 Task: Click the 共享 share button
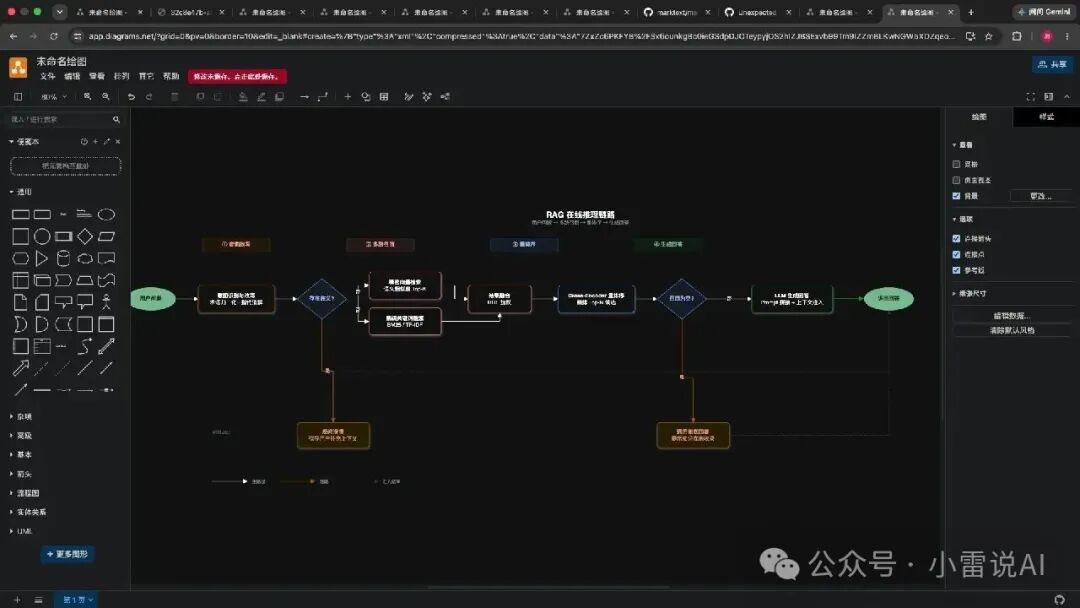tap(1052, 64)
